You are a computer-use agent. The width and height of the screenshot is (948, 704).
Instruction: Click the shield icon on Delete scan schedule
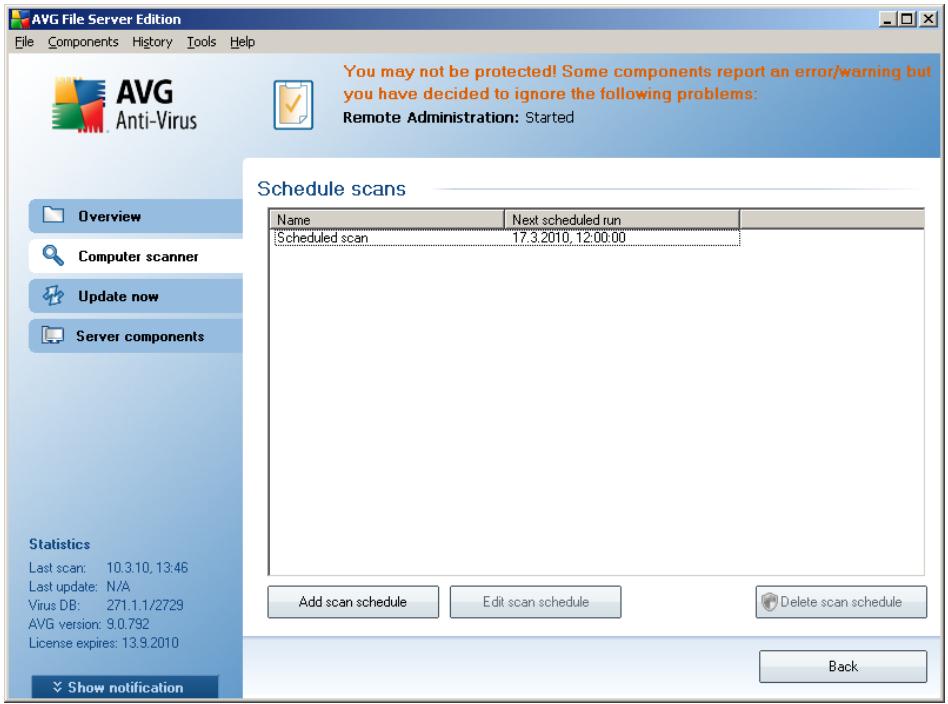(769, 602)
